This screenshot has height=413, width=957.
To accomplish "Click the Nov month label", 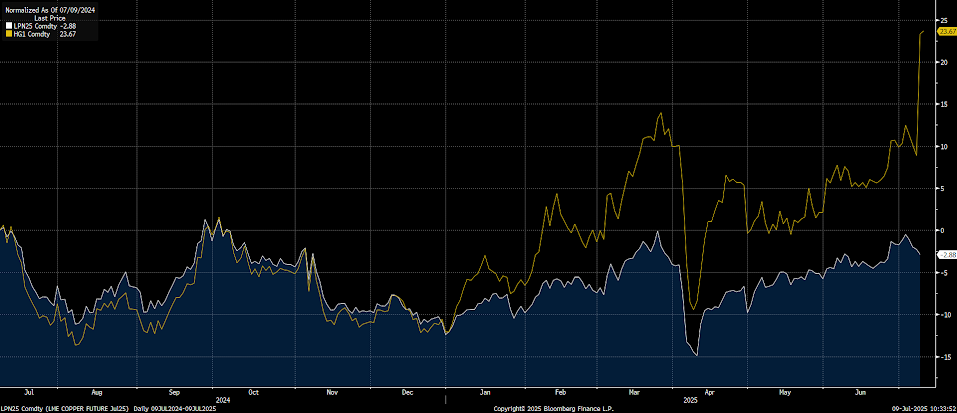I will coord(333,393).
